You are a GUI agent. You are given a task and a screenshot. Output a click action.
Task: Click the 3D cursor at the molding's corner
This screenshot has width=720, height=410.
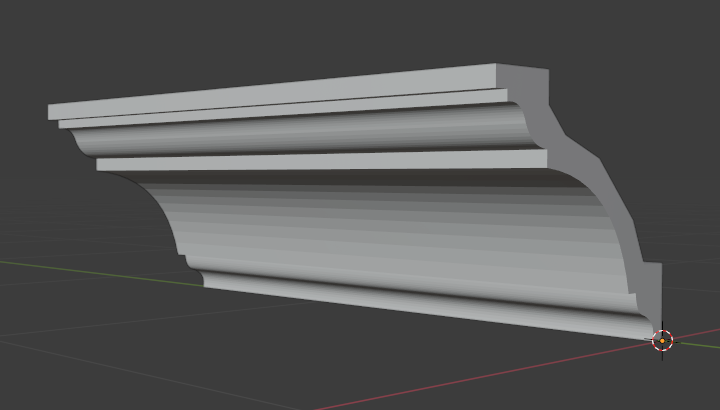tap(662, 340)
